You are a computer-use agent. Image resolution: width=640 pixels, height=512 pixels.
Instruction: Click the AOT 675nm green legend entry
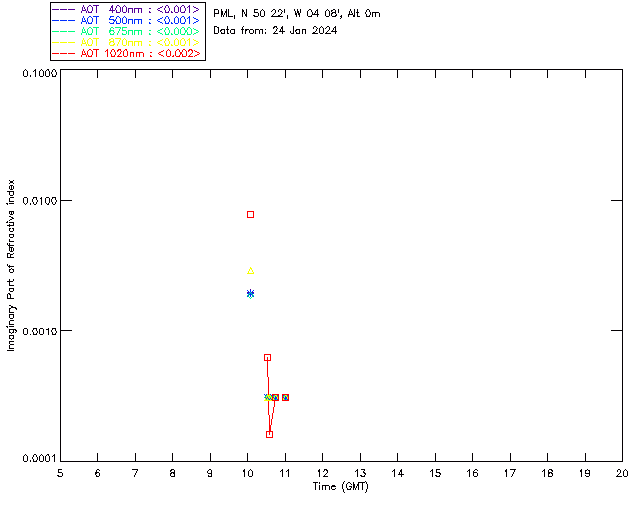(x=126, y=31)
